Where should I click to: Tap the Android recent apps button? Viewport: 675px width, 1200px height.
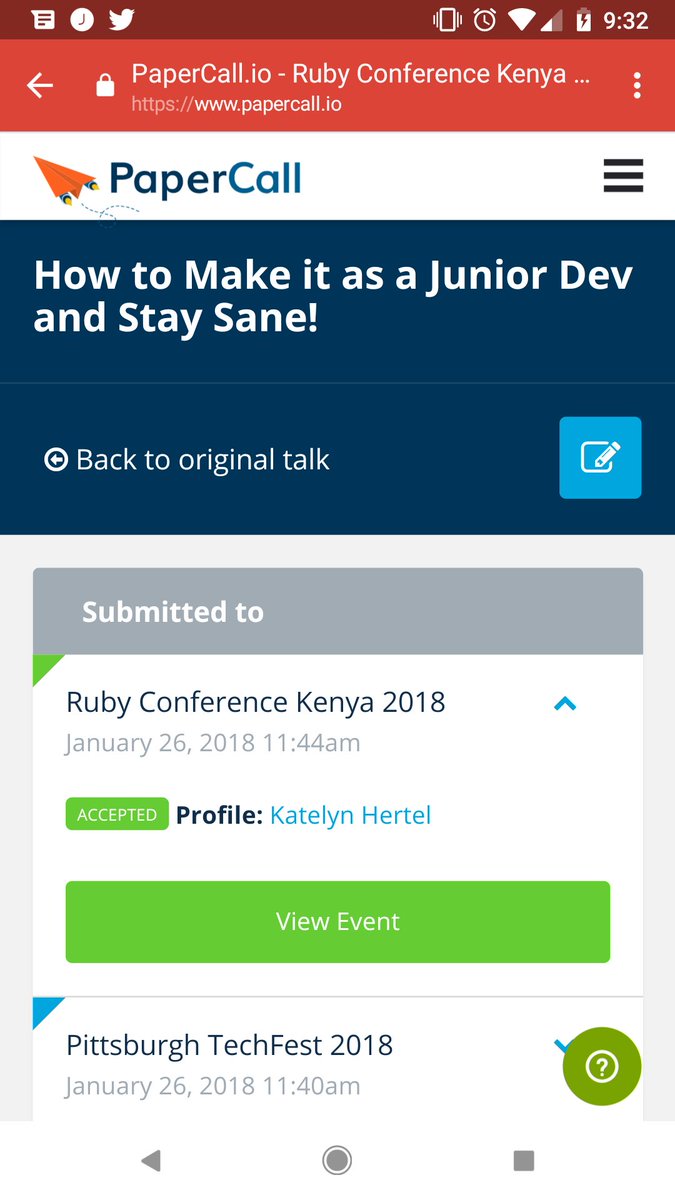(523, 1160)
